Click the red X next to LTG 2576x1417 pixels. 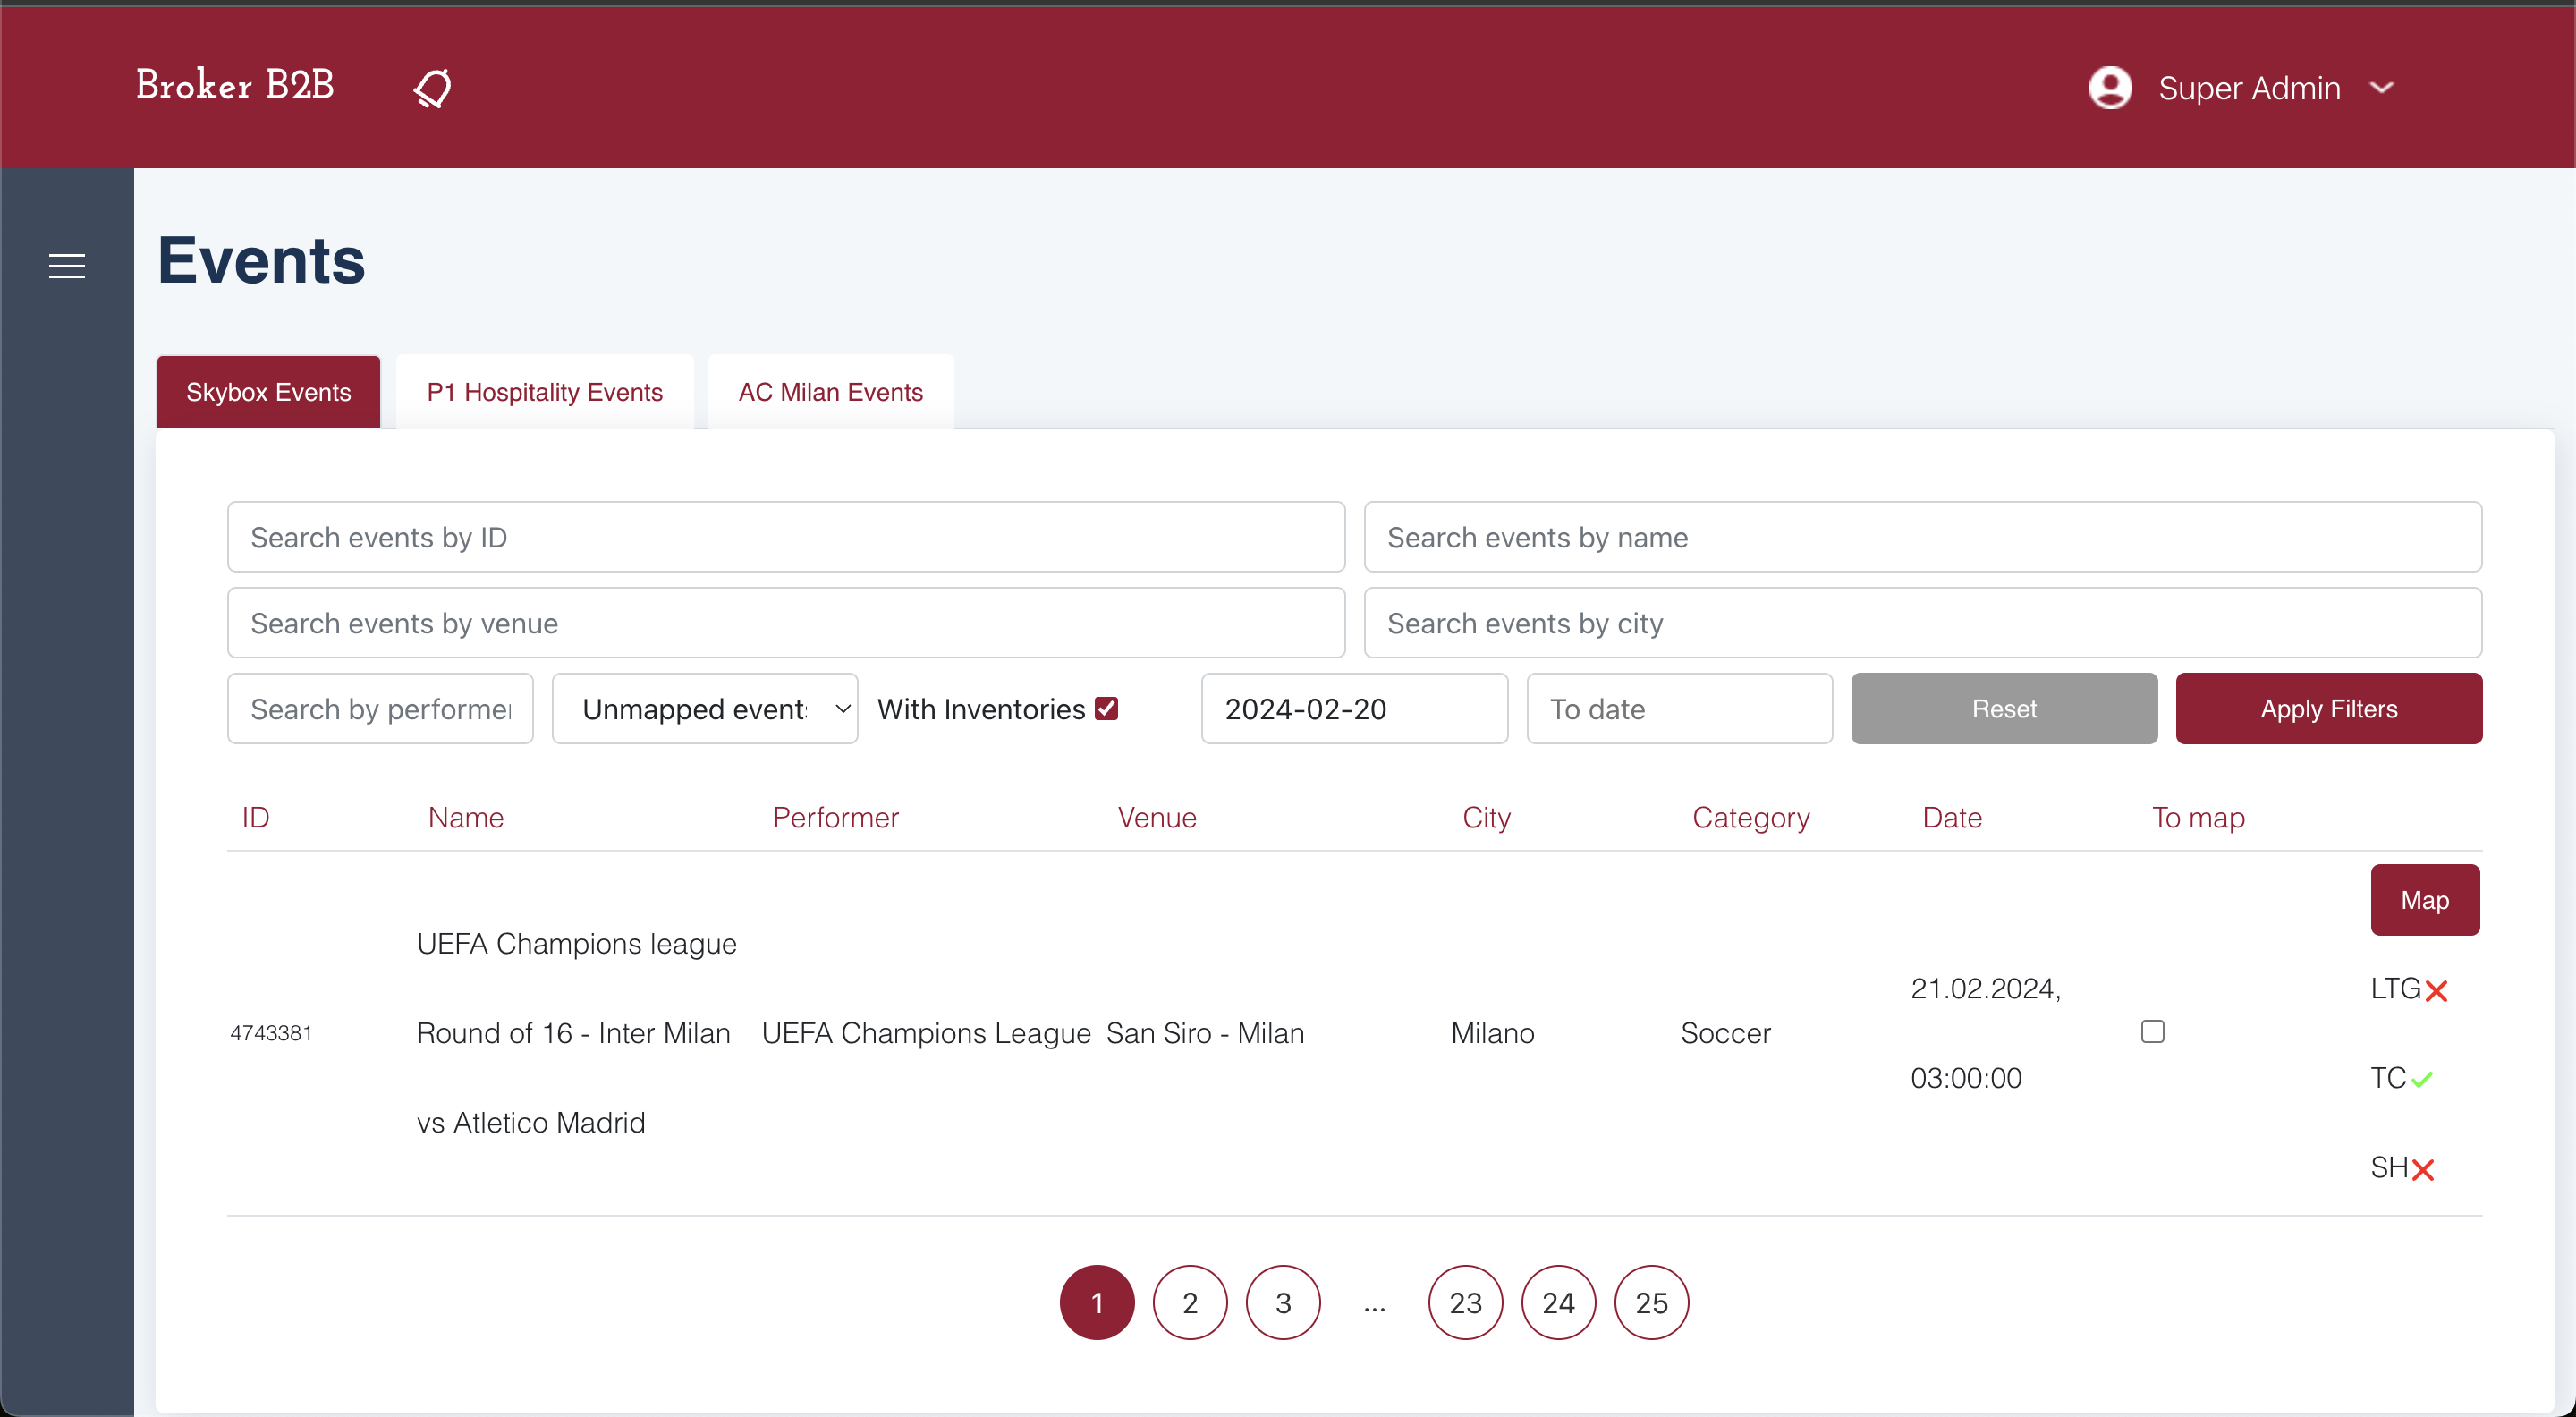tap(2436, 991)
